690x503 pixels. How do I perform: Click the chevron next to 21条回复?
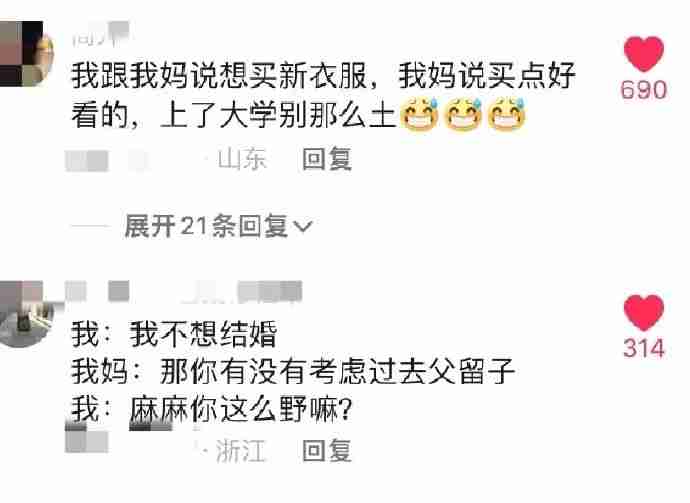[303, 227]
